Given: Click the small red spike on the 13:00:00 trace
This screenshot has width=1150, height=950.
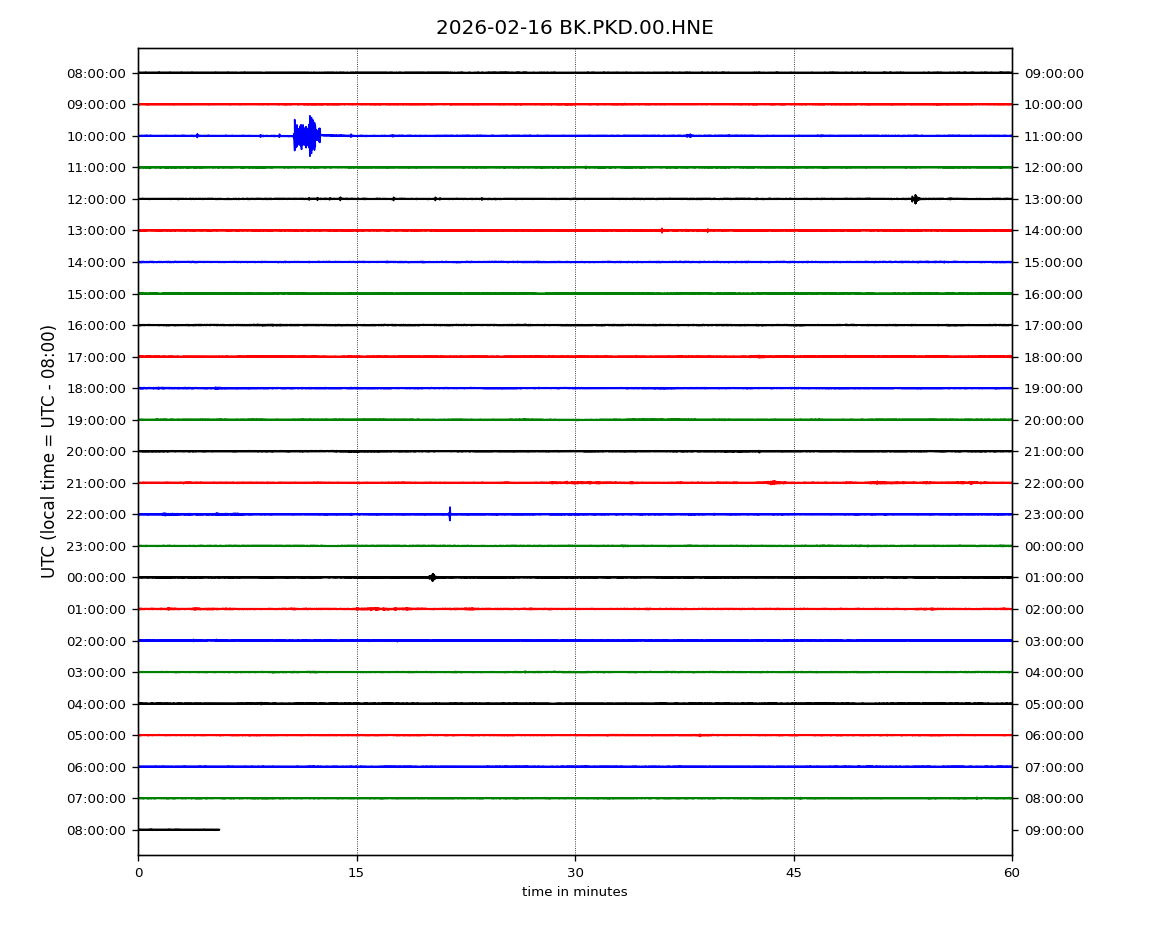Looking at the screenshot, I should click(662, 230).
